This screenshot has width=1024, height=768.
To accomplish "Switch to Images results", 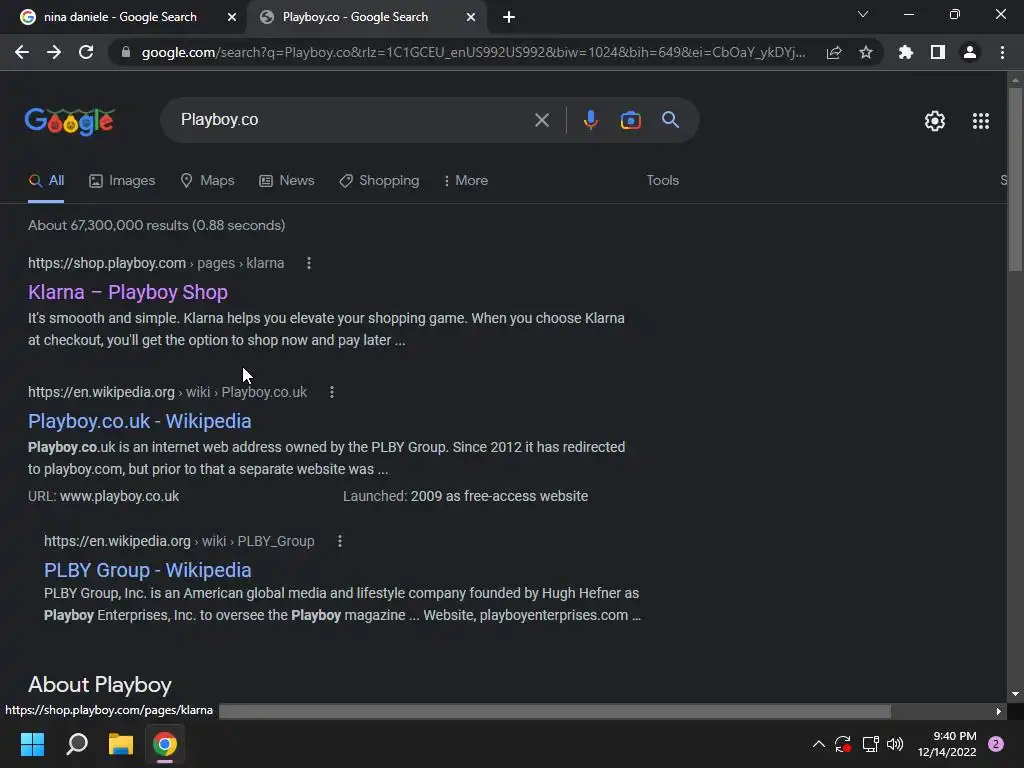I will coord(122,180).
